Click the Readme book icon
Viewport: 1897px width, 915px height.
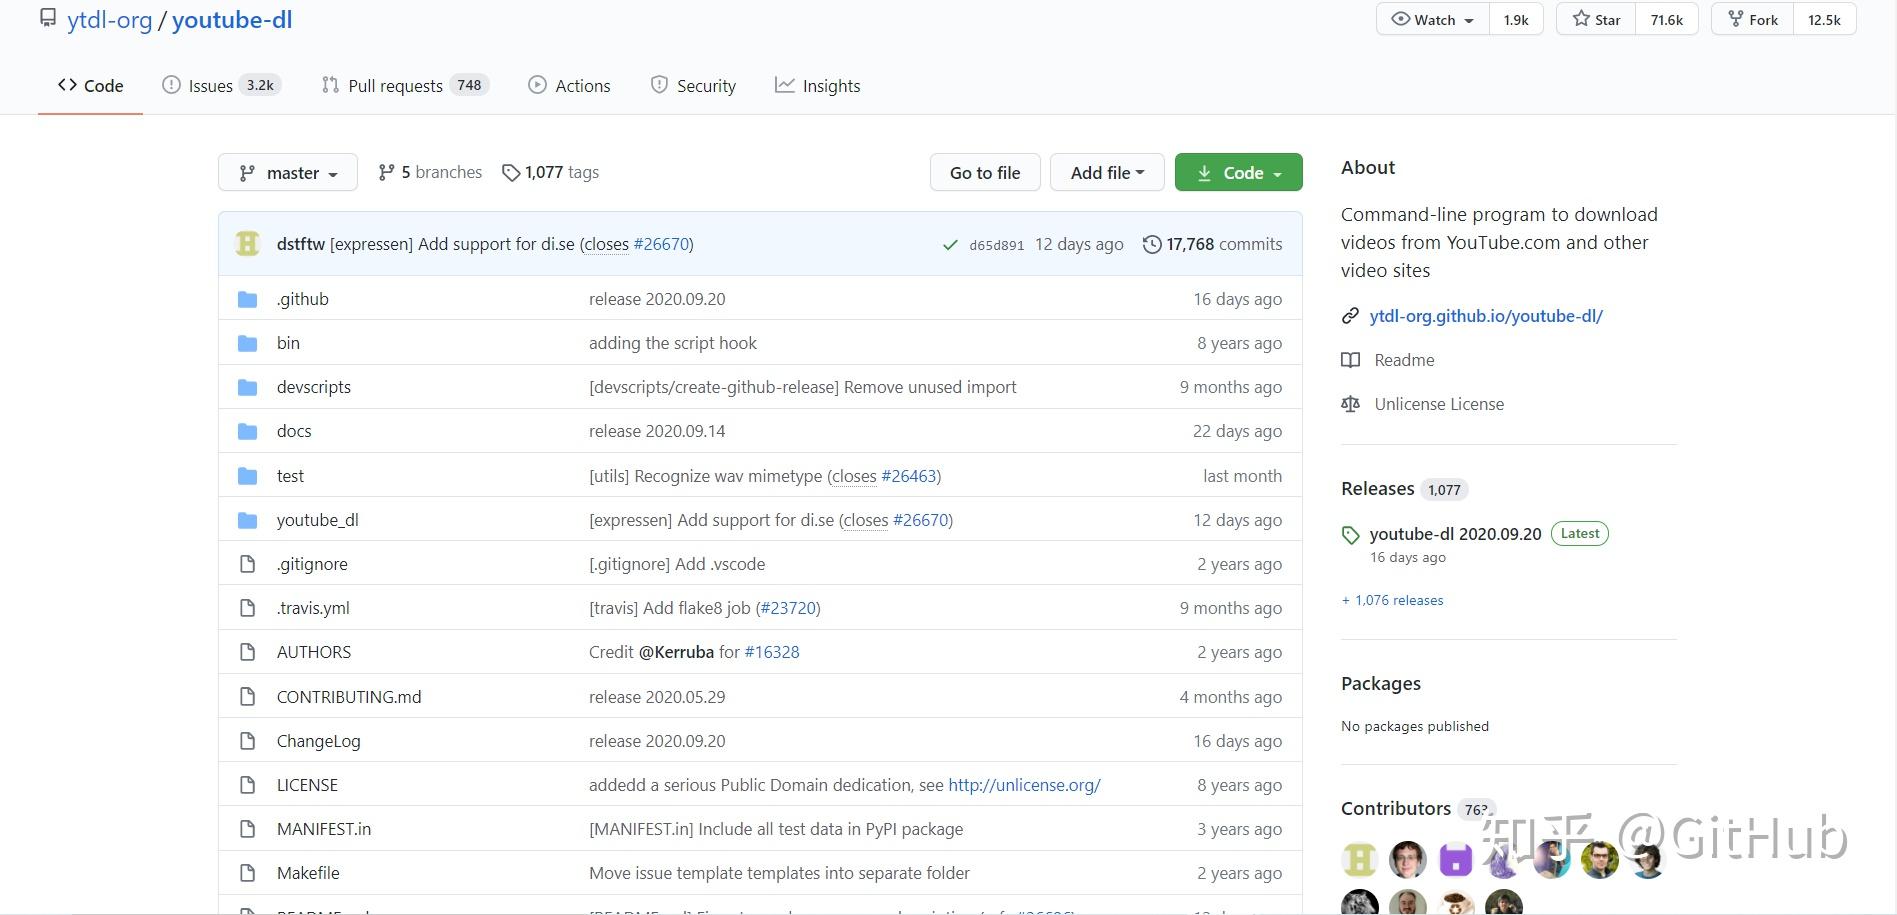1351,359
